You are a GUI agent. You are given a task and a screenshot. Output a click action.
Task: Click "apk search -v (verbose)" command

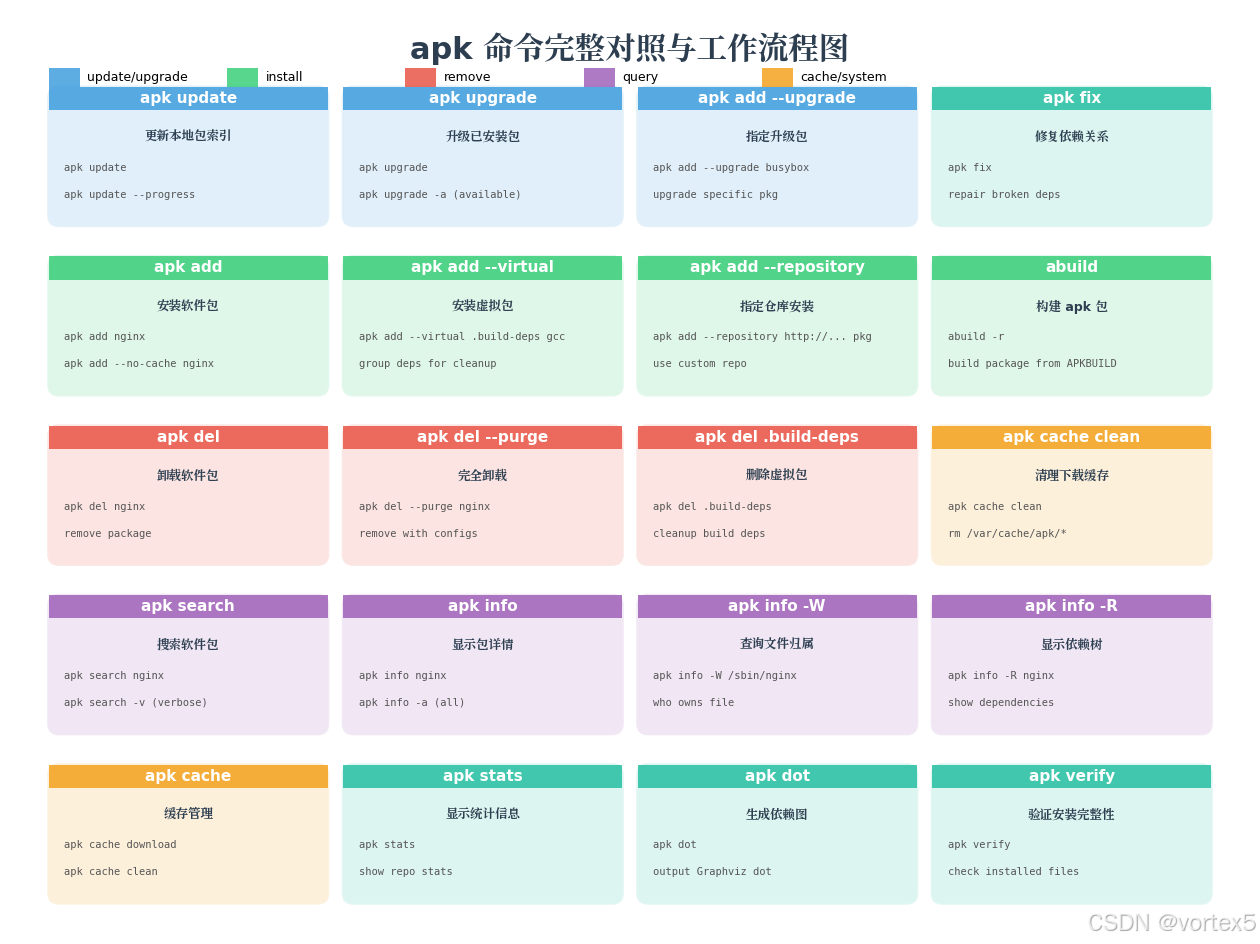tap(136, 703)
